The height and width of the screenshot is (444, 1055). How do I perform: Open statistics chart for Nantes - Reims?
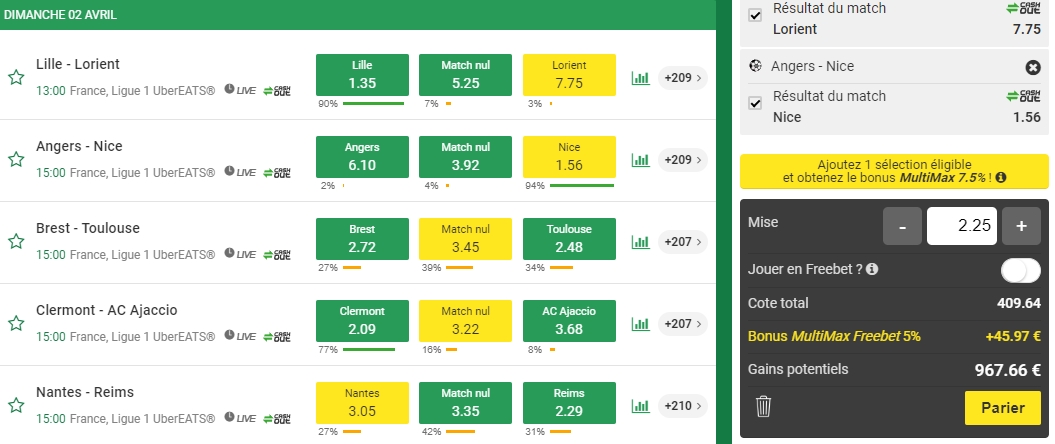[x=640, y=405]
